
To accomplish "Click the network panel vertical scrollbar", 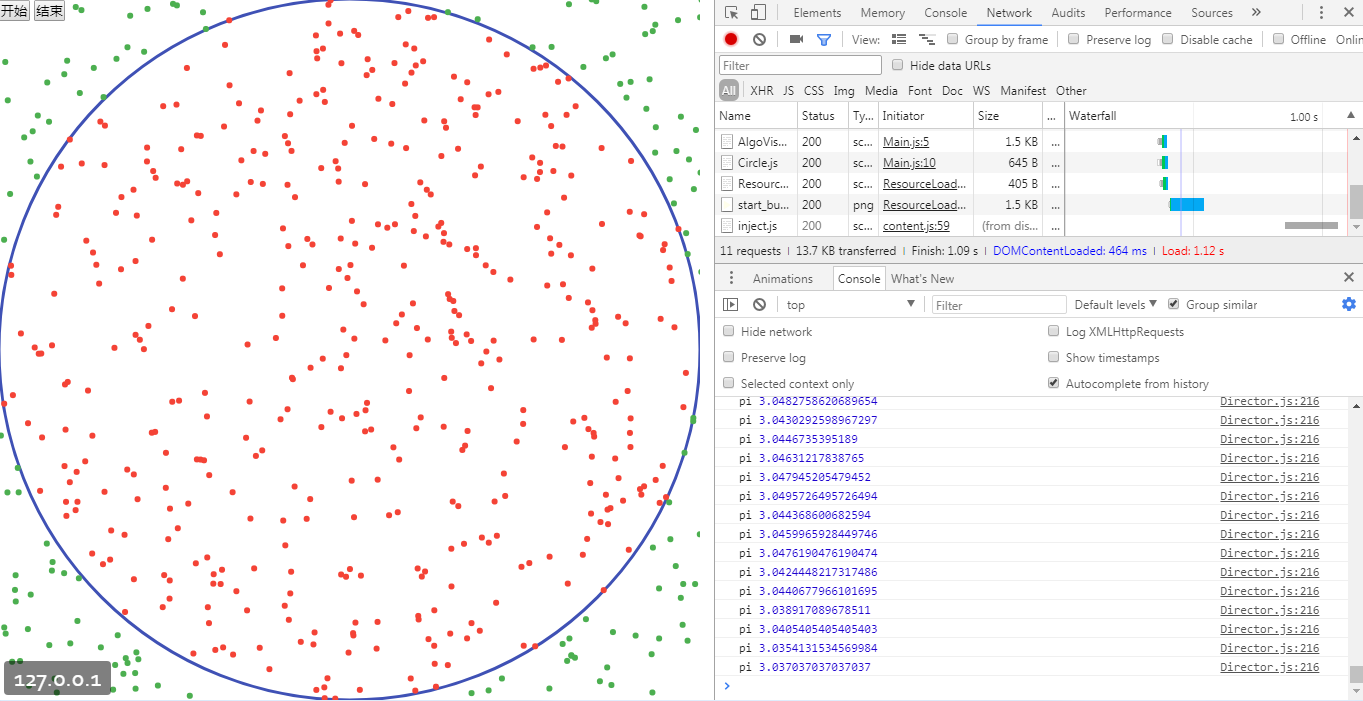I will tap(1356, 200).
